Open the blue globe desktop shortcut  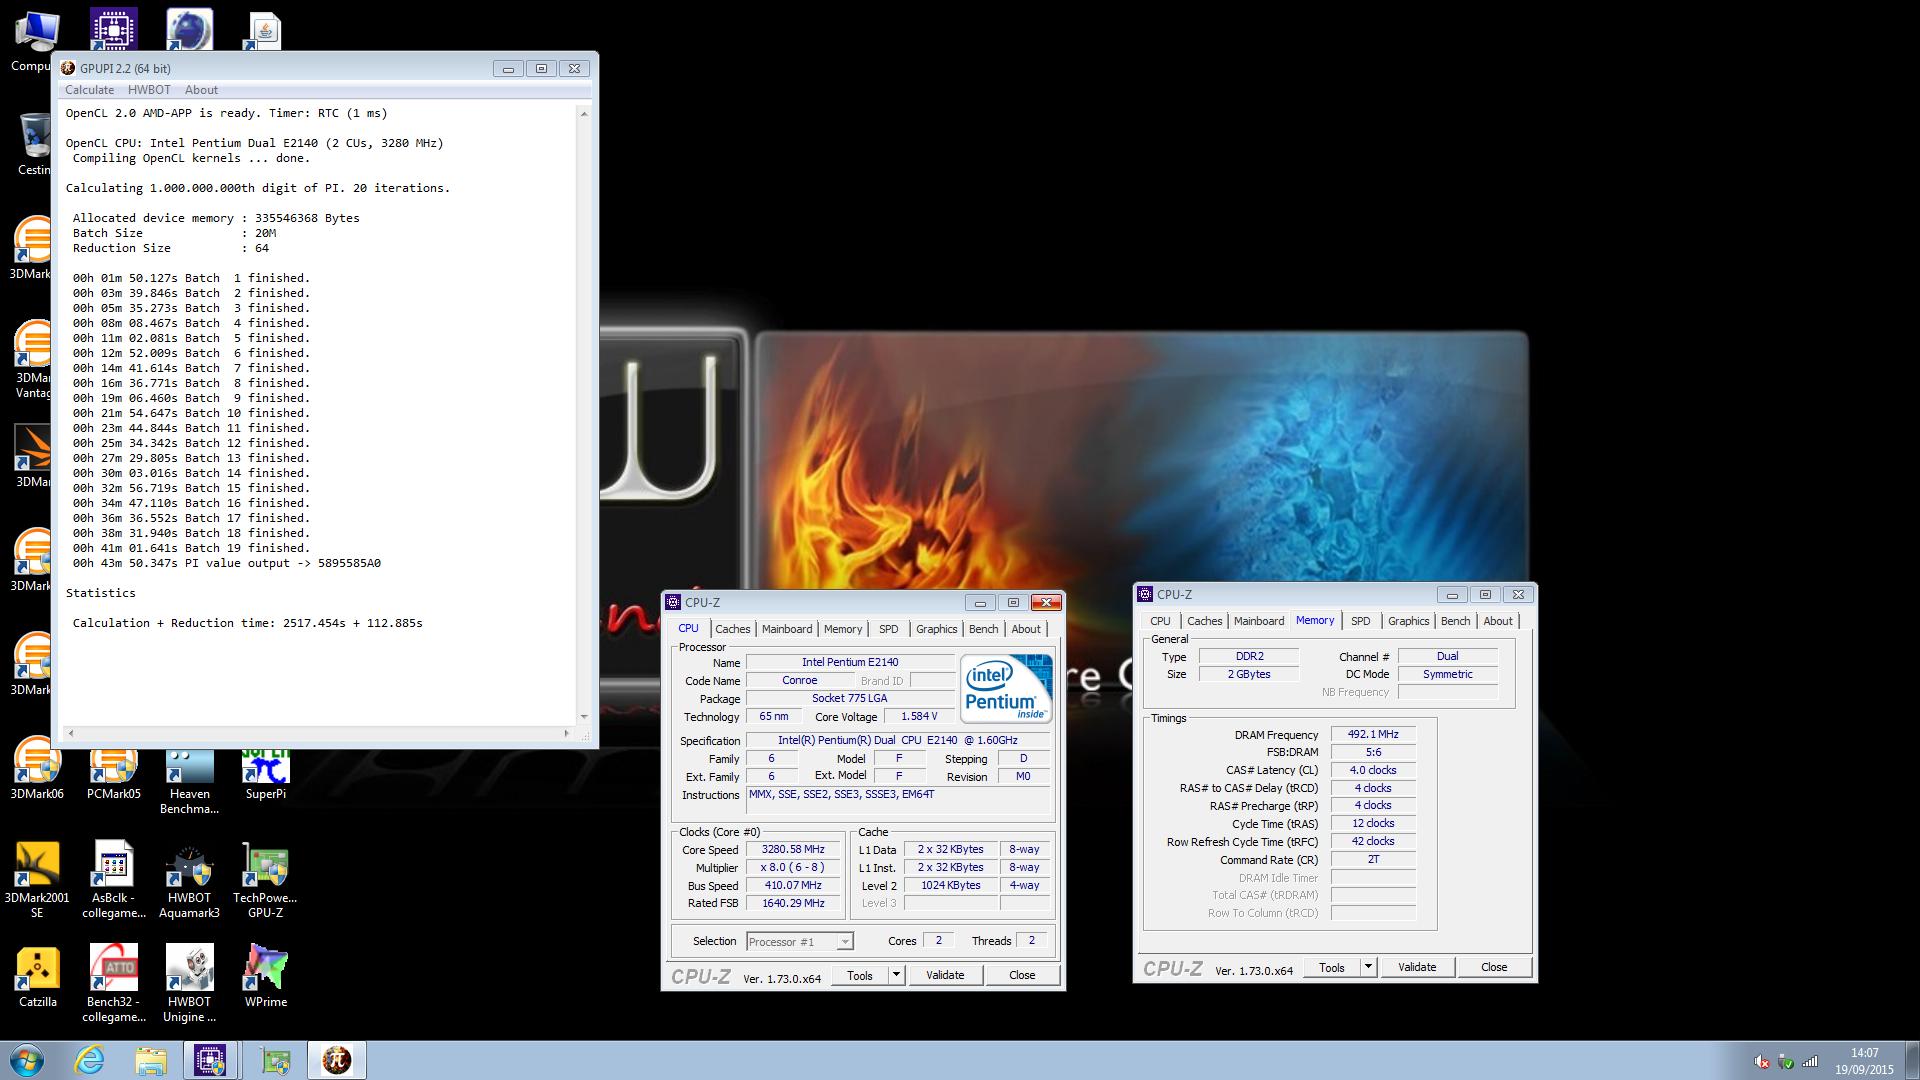pyautogui.click(x=189, y=28)
